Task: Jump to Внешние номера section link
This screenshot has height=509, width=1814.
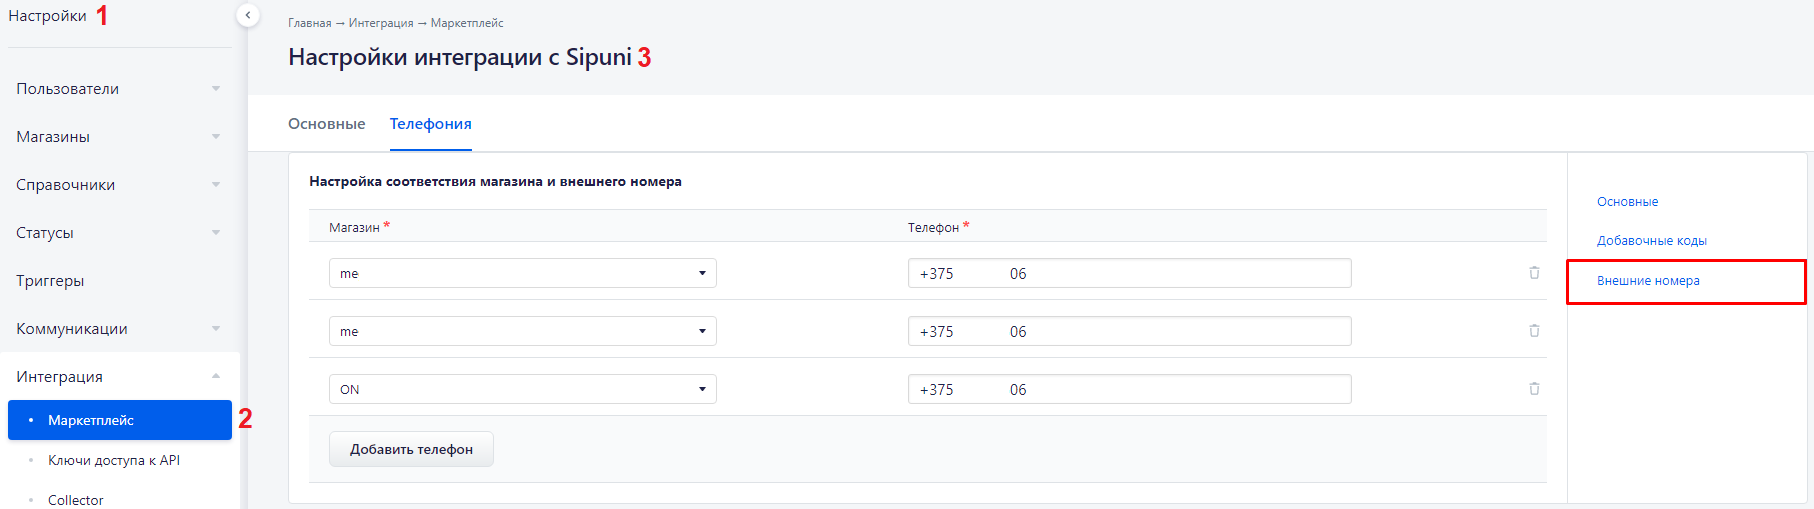Action: click(x=1648, y=281)
